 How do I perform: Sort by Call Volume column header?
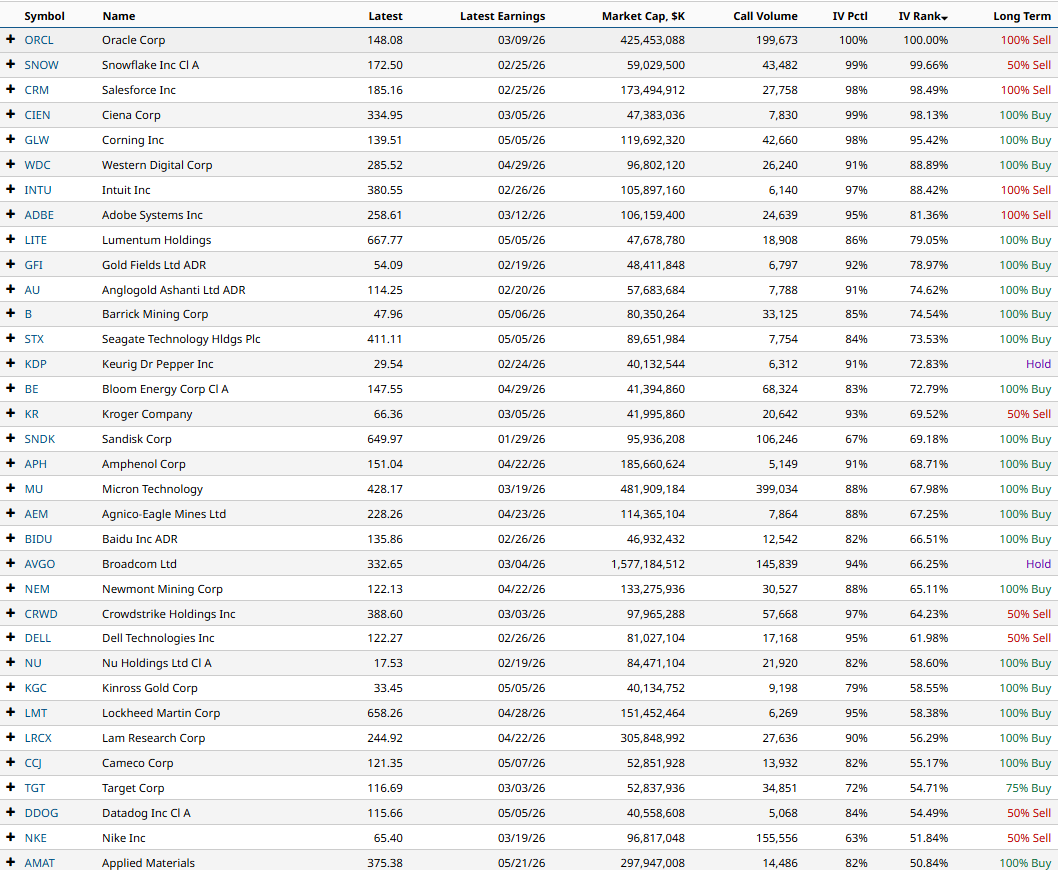coord(765,16)
